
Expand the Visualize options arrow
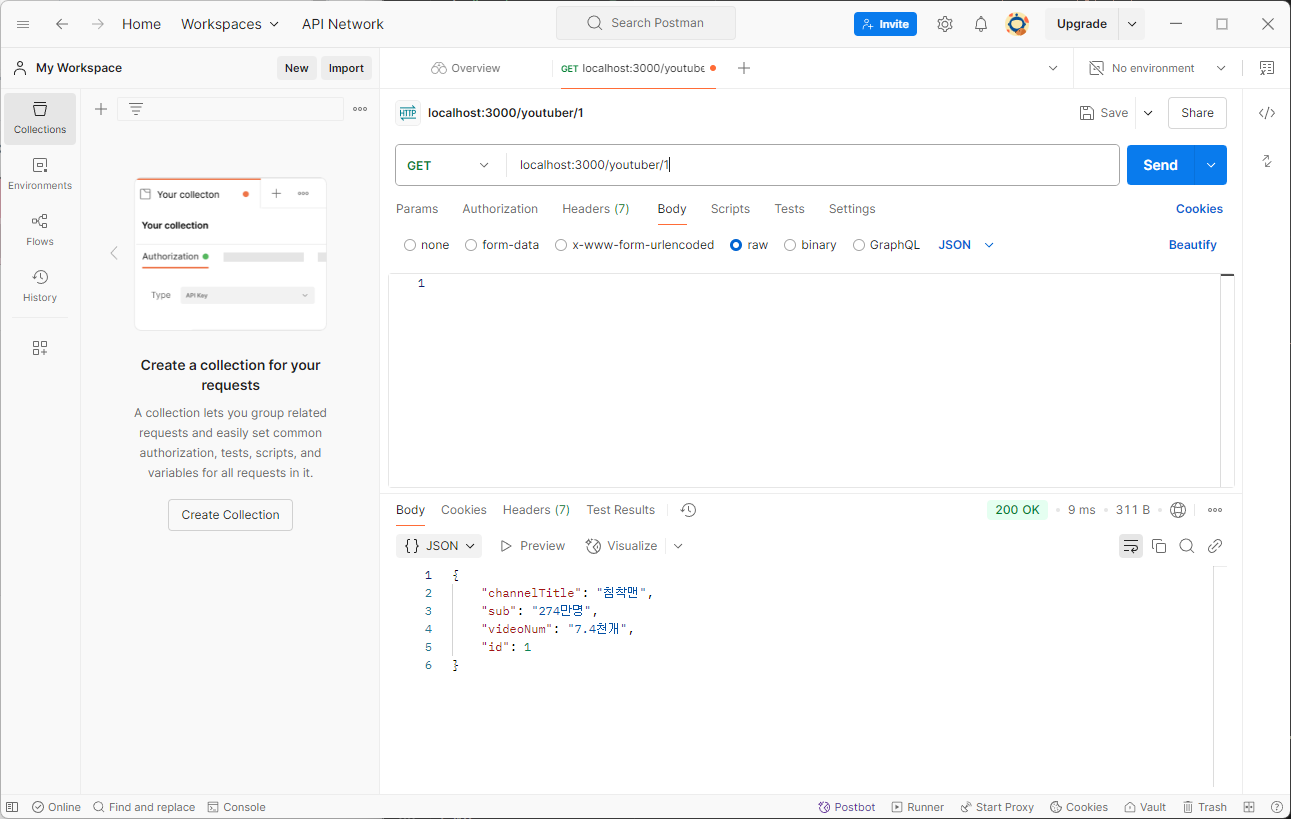(x=678, y=546)
